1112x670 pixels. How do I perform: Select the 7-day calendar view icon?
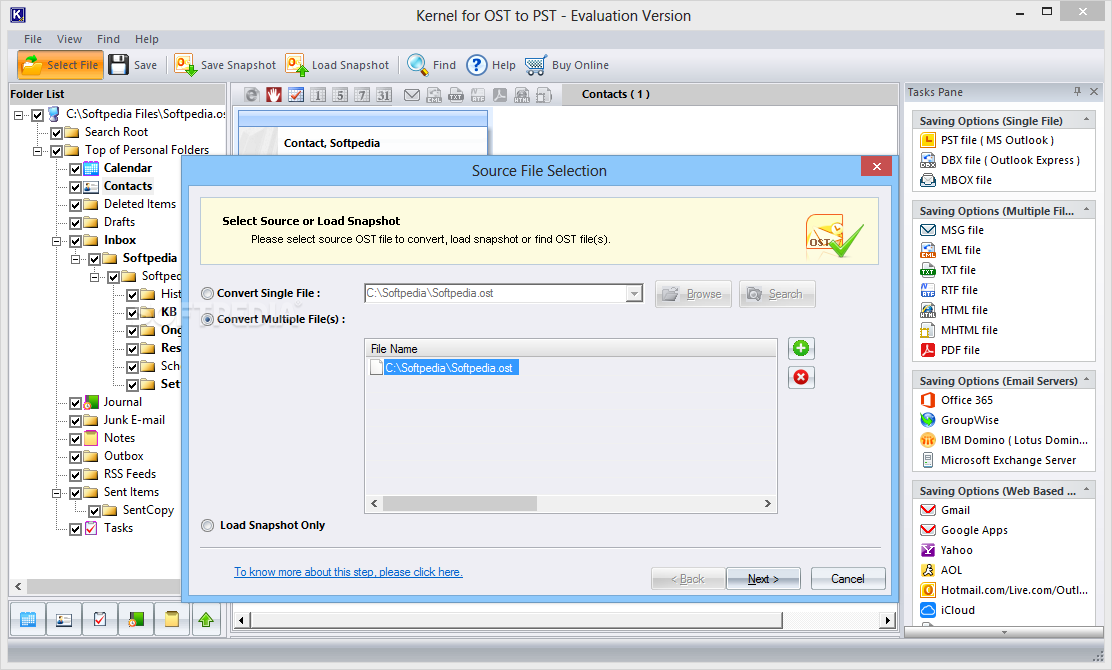(x=362, y=94)
